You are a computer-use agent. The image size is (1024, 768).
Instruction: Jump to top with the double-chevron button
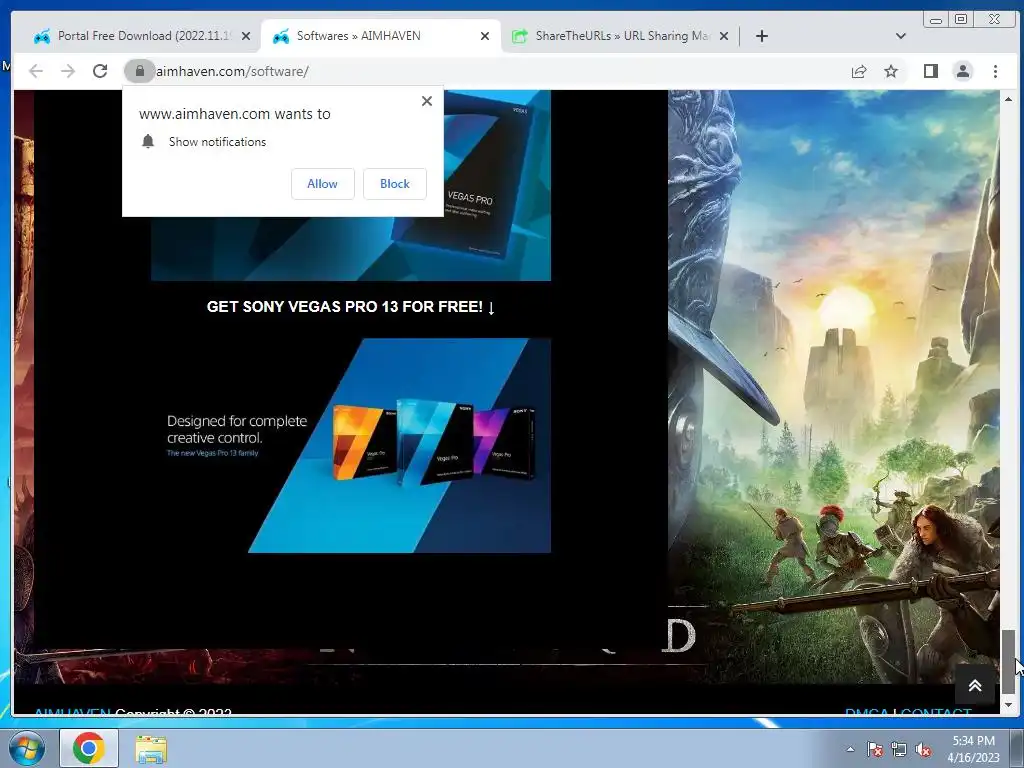pyautogui.click(x=975, y=685)
